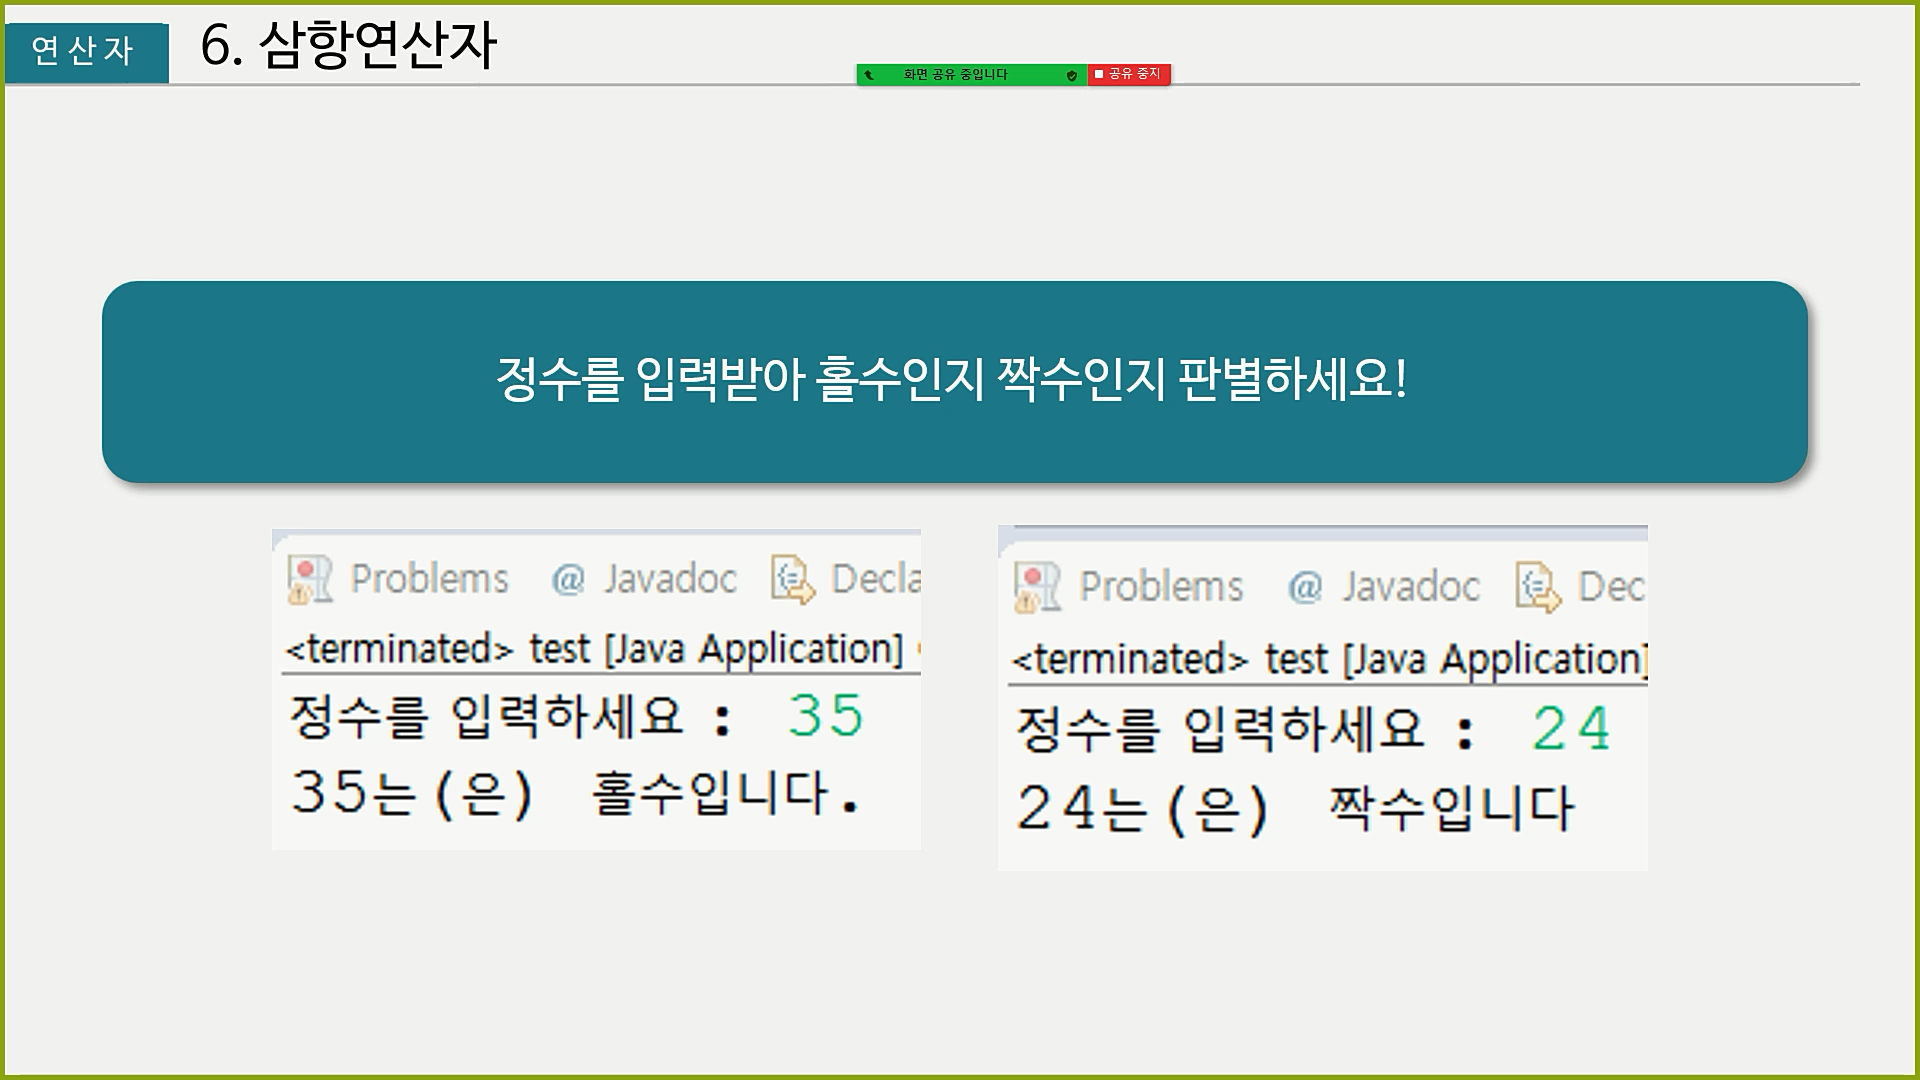
Task: Click the green input number 24
Action: coord(1570,728)
